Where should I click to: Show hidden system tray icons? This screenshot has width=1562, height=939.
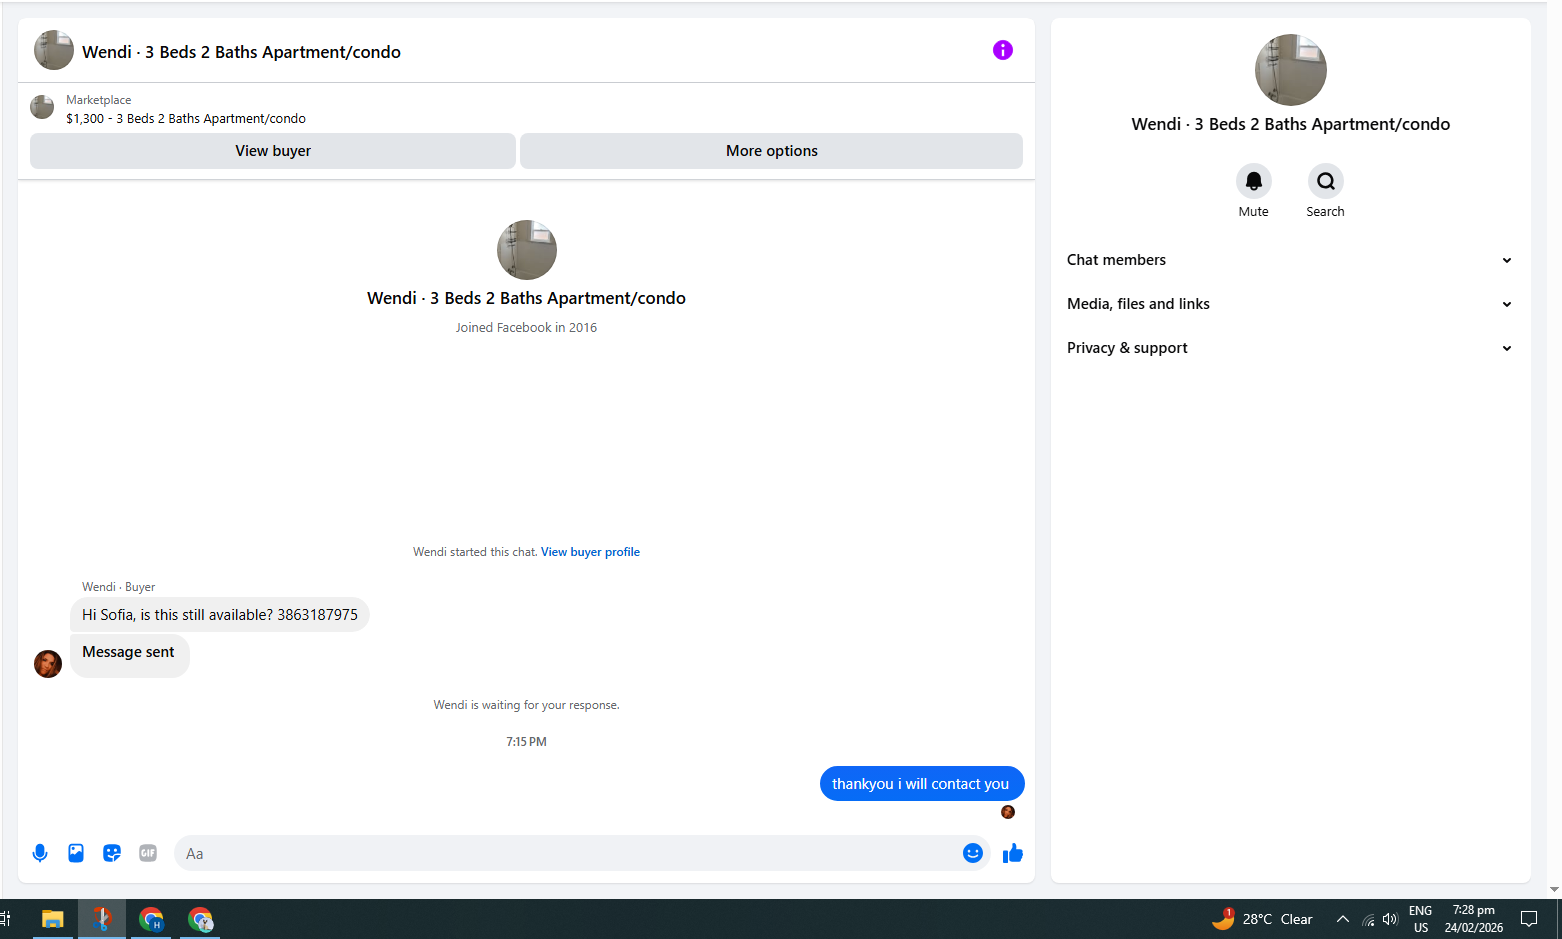1343,919
